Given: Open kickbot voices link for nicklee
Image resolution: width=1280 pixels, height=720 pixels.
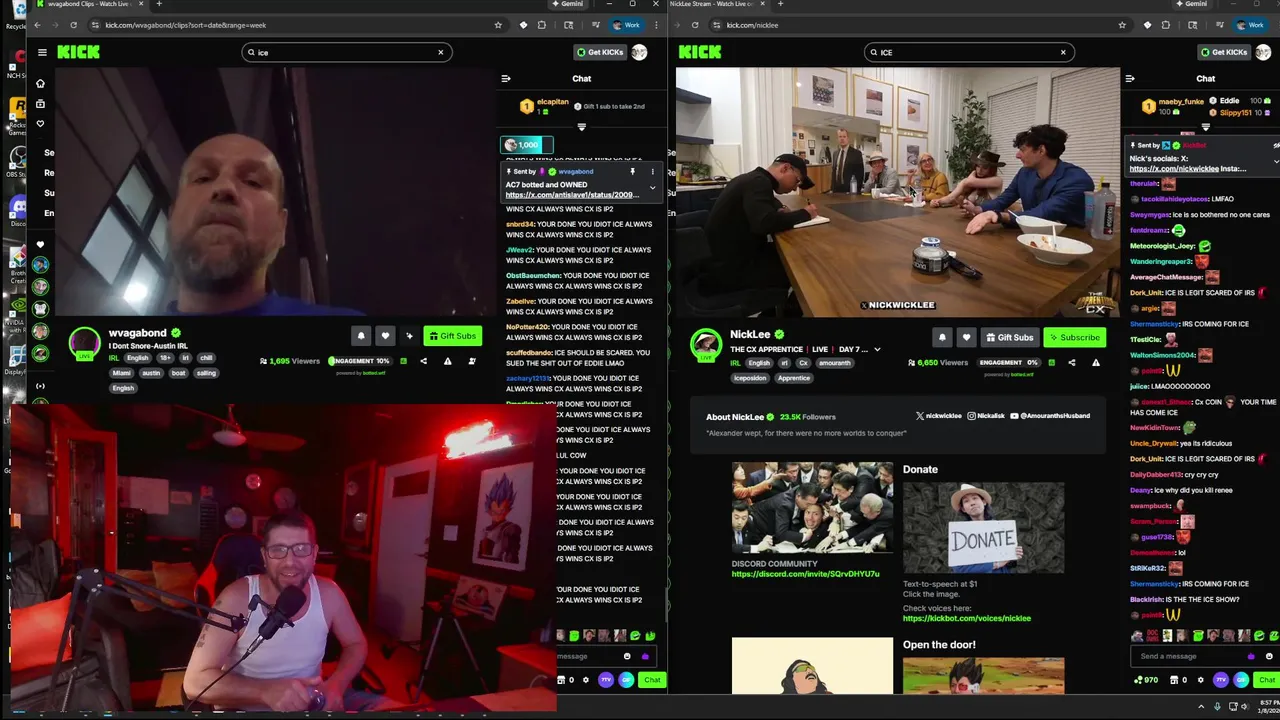Looking at the screenshot, I should tap(966, 618).
